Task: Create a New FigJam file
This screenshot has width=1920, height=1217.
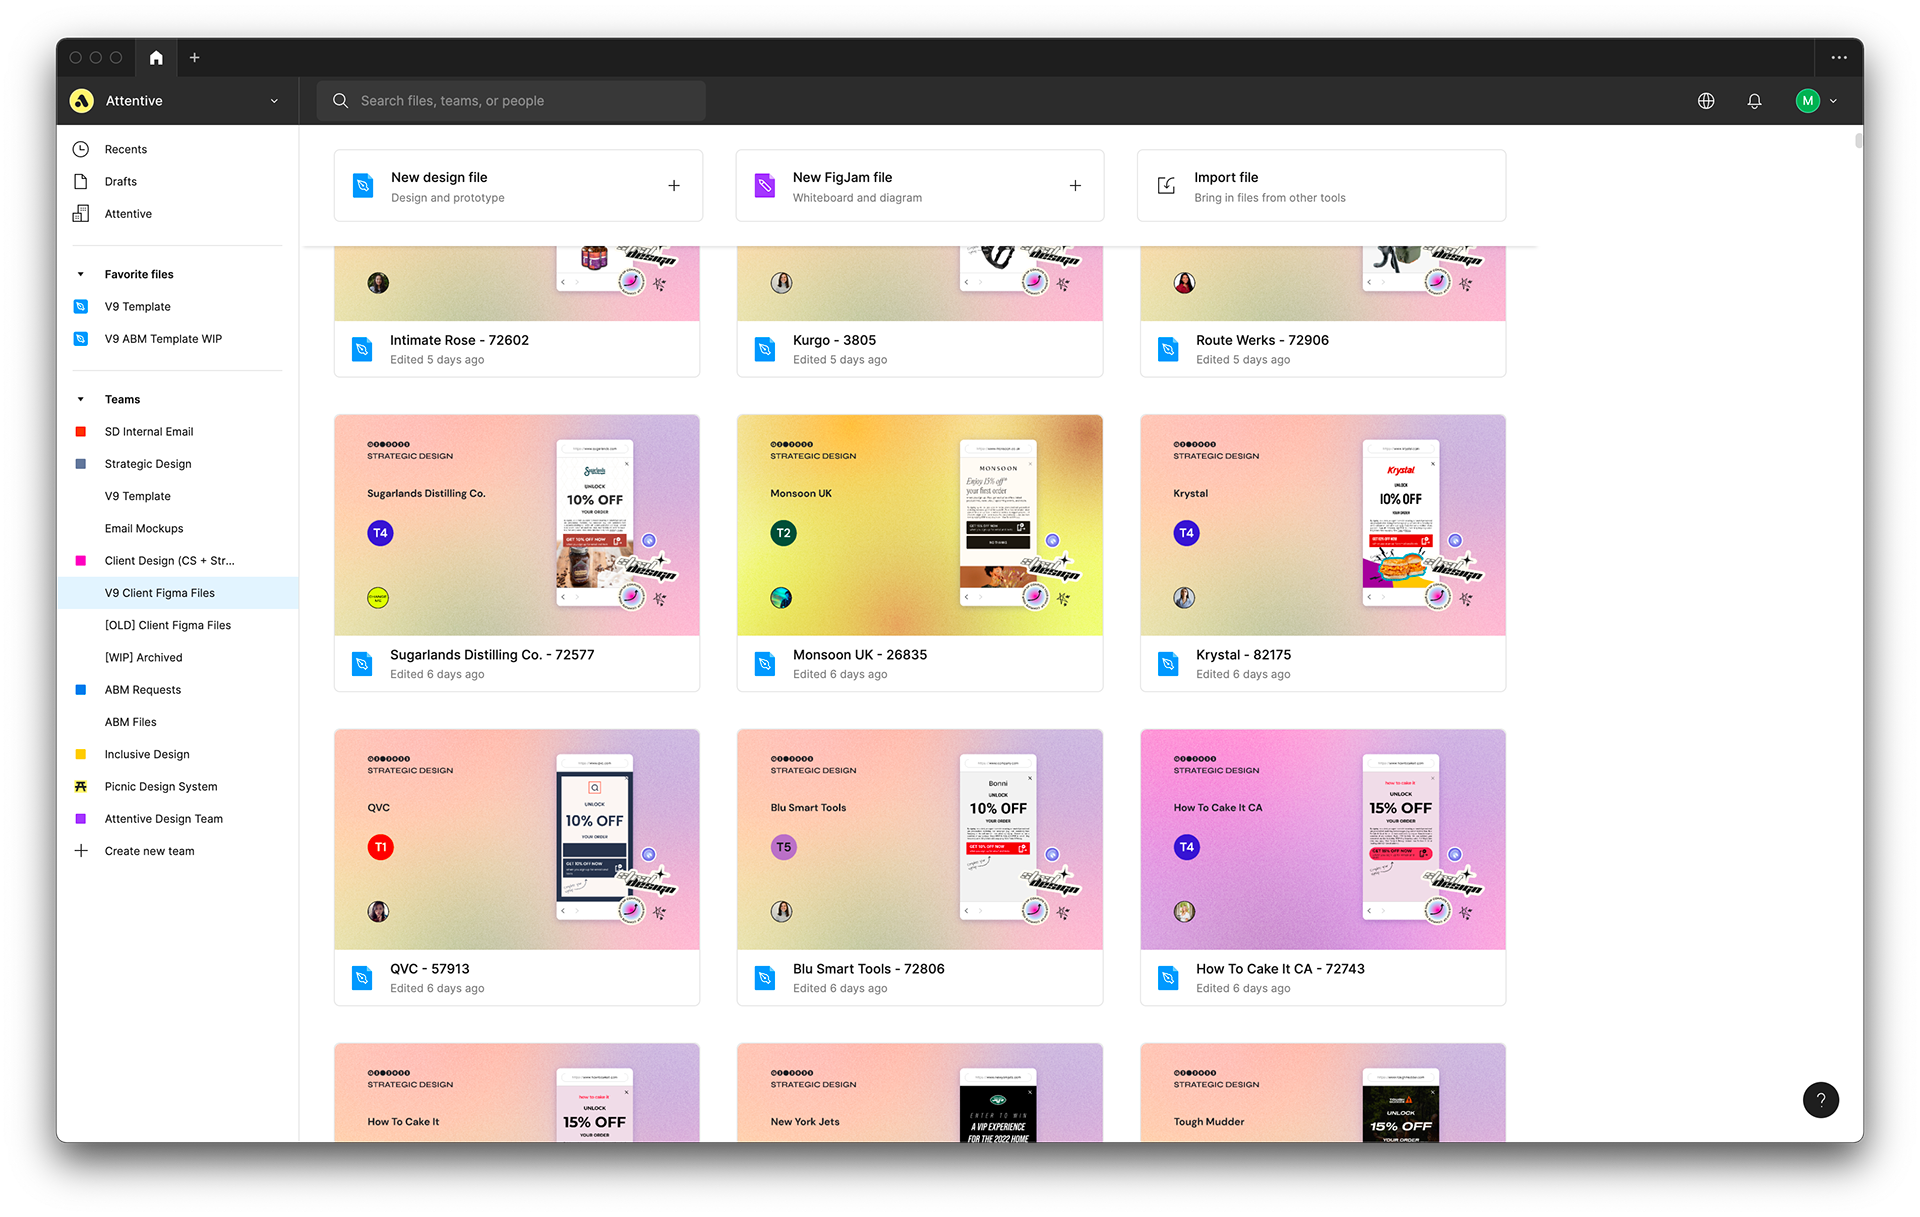Action: (x=920, y=186)
